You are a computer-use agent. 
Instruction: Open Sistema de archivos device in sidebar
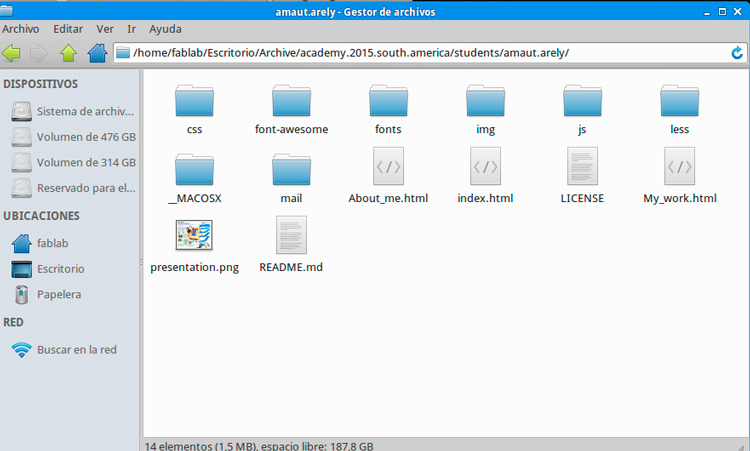73,111
